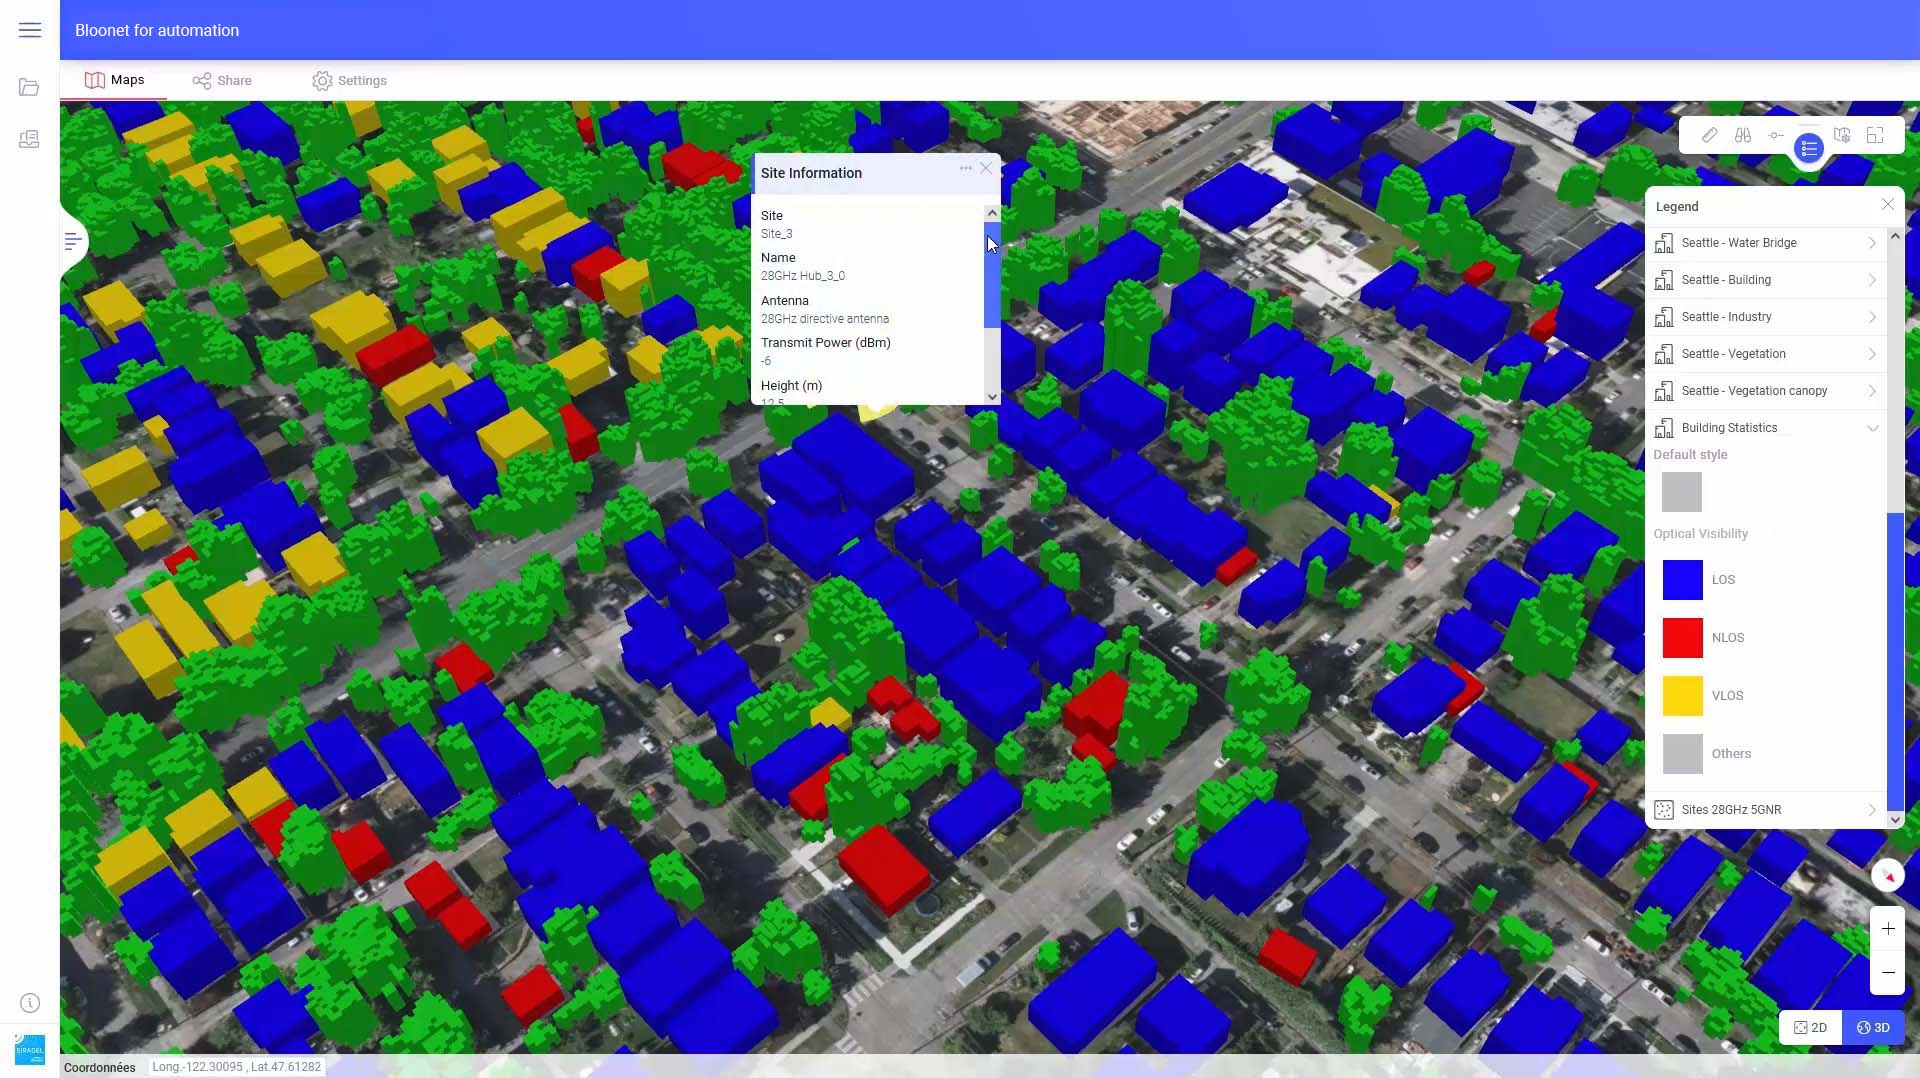The height and width of the screenshot is (1078, 1920).
Task: Click the VLOS yellow color swatch
Action: [x=1682, y=696]
